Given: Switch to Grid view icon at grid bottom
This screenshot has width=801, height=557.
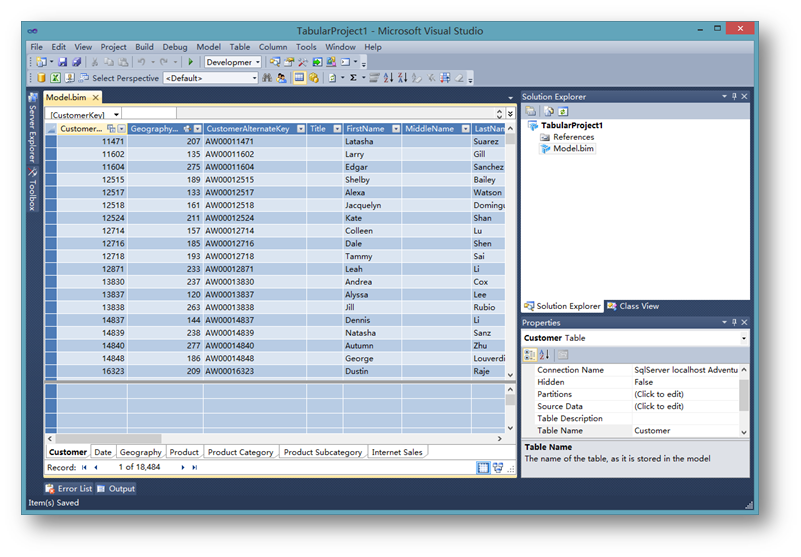Looking at the screenshot, I should click(x=483, y=468).
